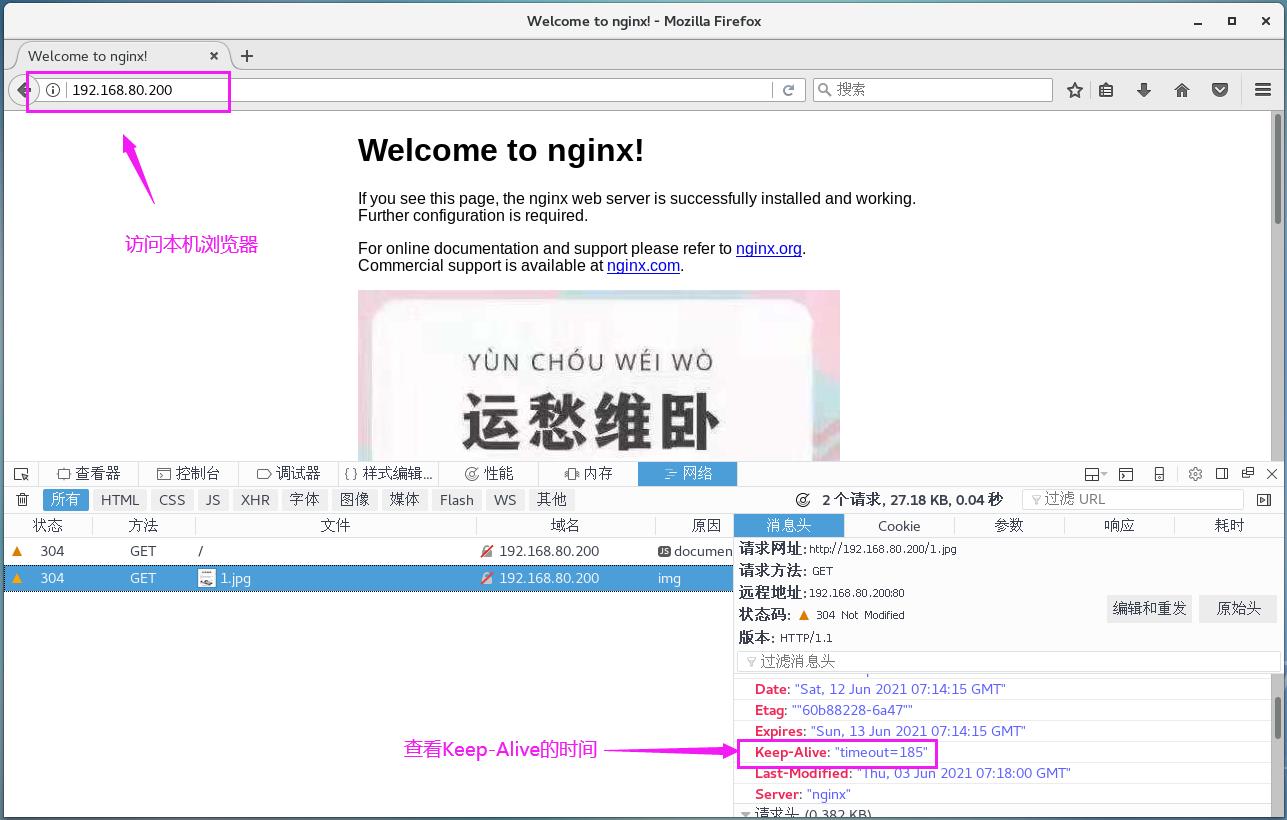1287x820 pixels.
Task: Switch to 查看器 inspector tab
Action: coord(89,474)
